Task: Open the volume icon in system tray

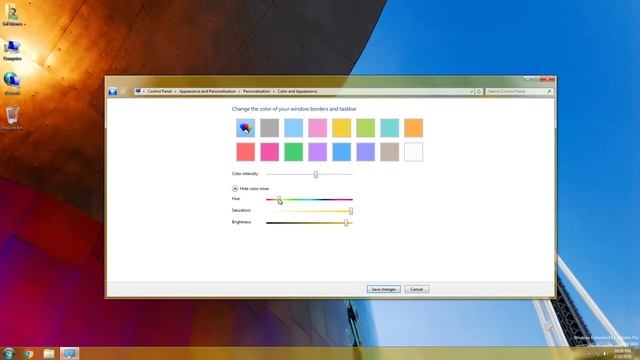Action: point(605,354)
